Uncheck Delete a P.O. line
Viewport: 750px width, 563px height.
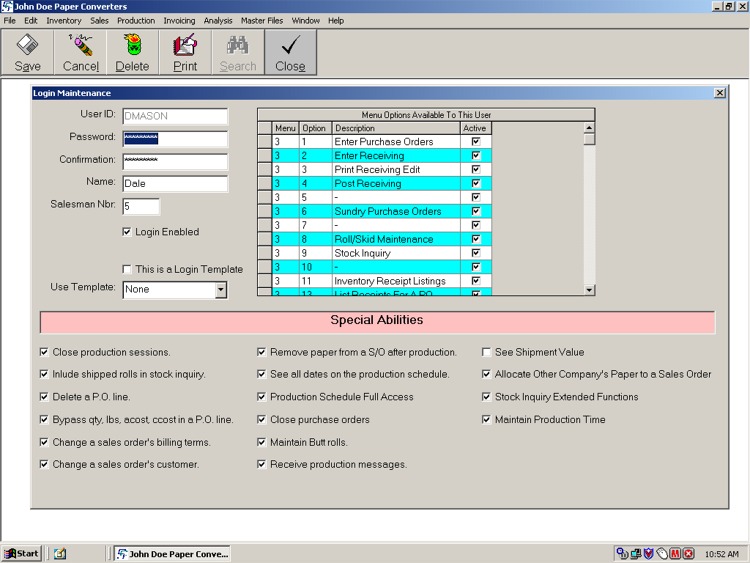pos(44,397)
